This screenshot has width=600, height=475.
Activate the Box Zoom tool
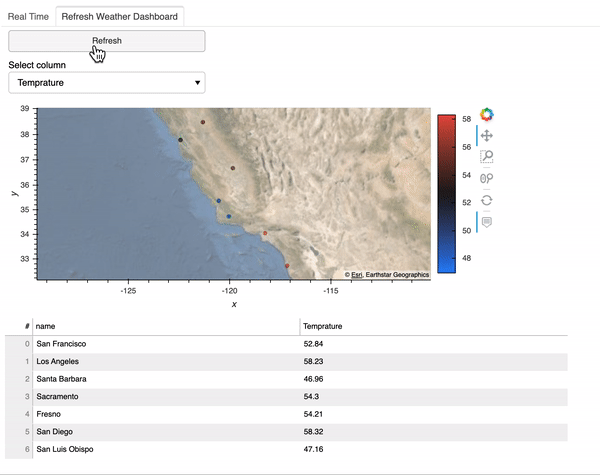pyautogui.click(x=487, y=156)
